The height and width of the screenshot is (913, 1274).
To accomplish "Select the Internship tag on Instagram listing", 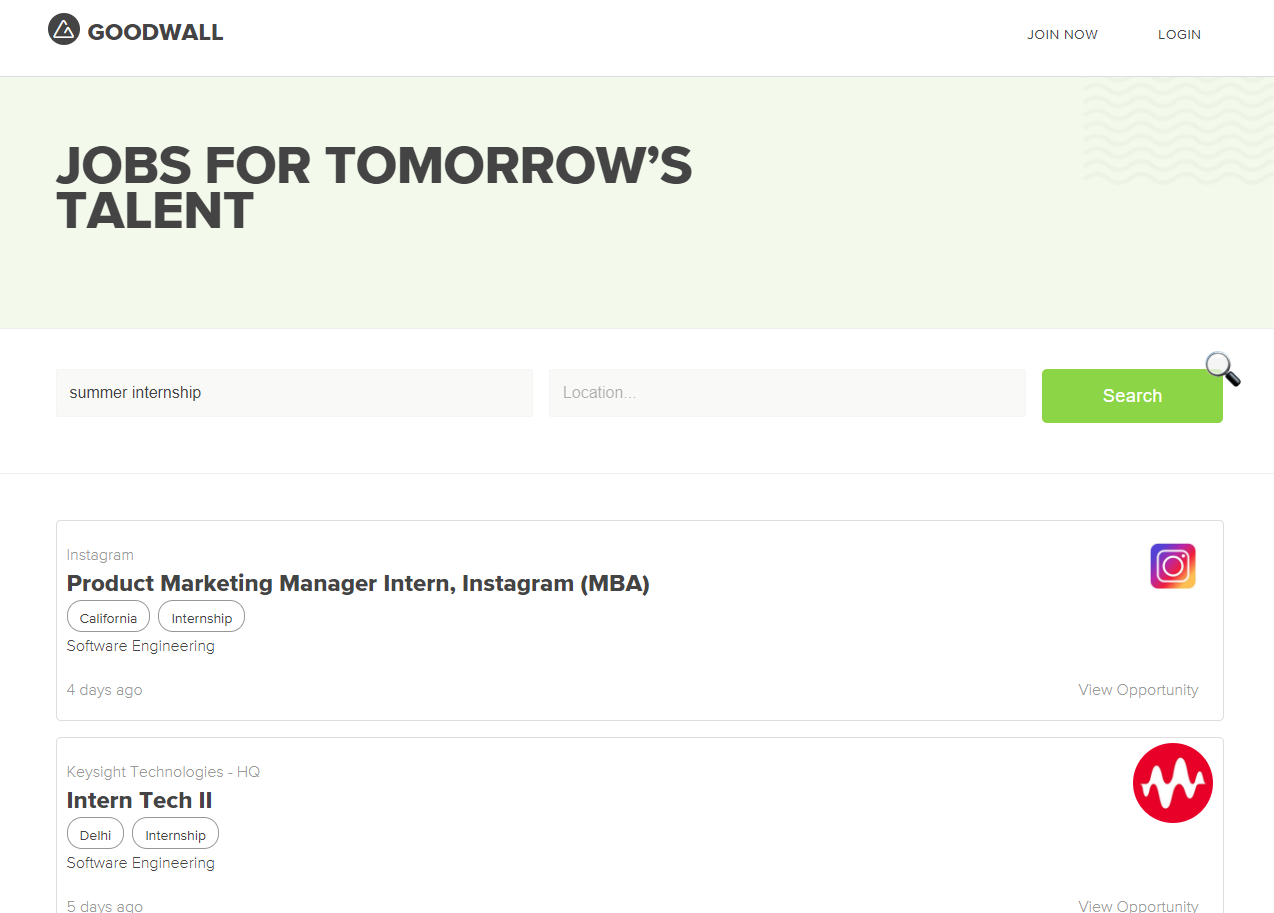I will point(201,618).
